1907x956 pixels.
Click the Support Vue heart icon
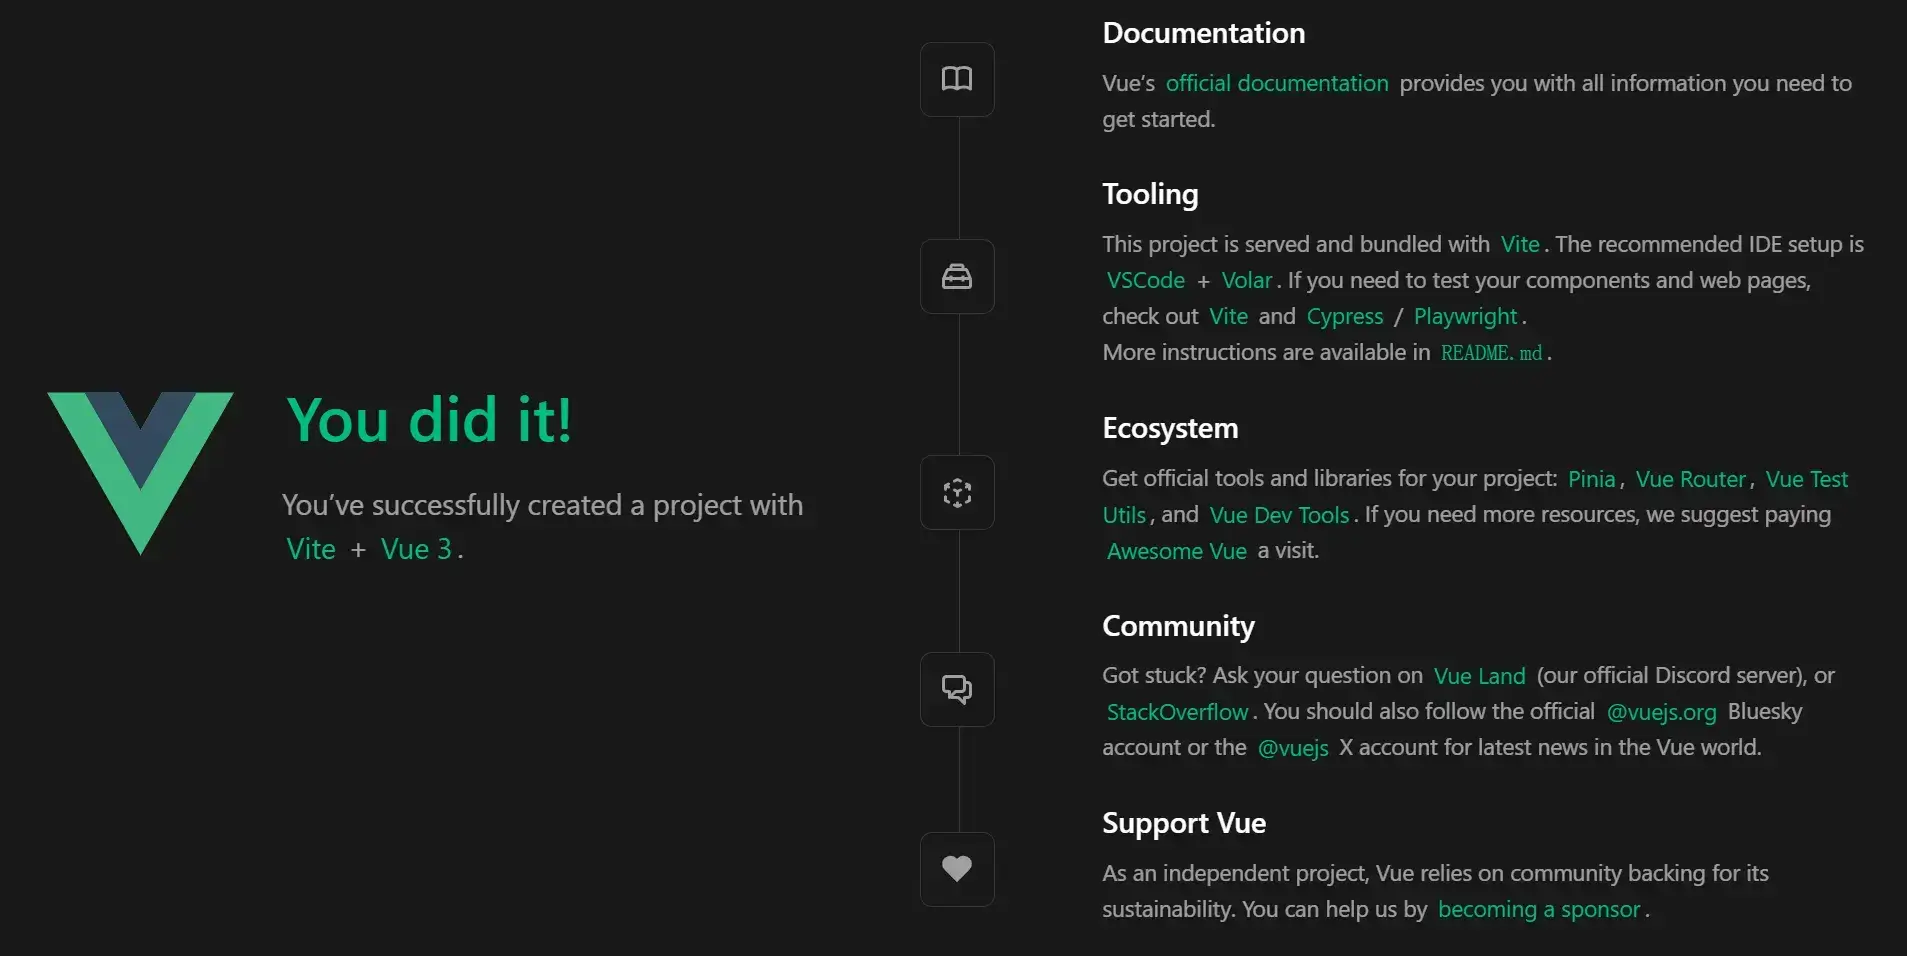[957, 869]
